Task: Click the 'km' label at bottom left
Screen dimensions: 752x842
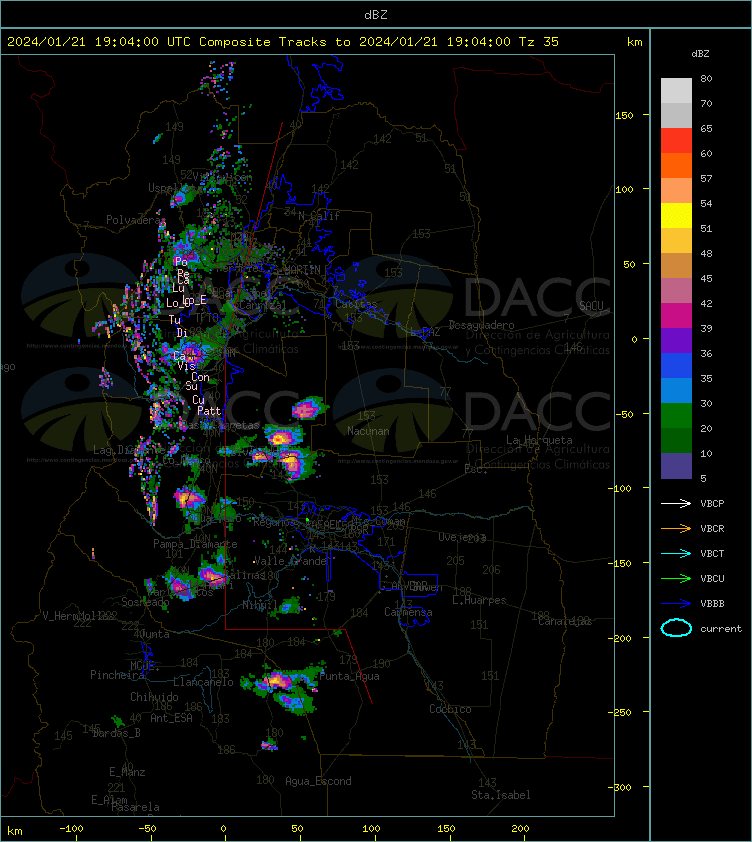Action: tap(15, 831)
